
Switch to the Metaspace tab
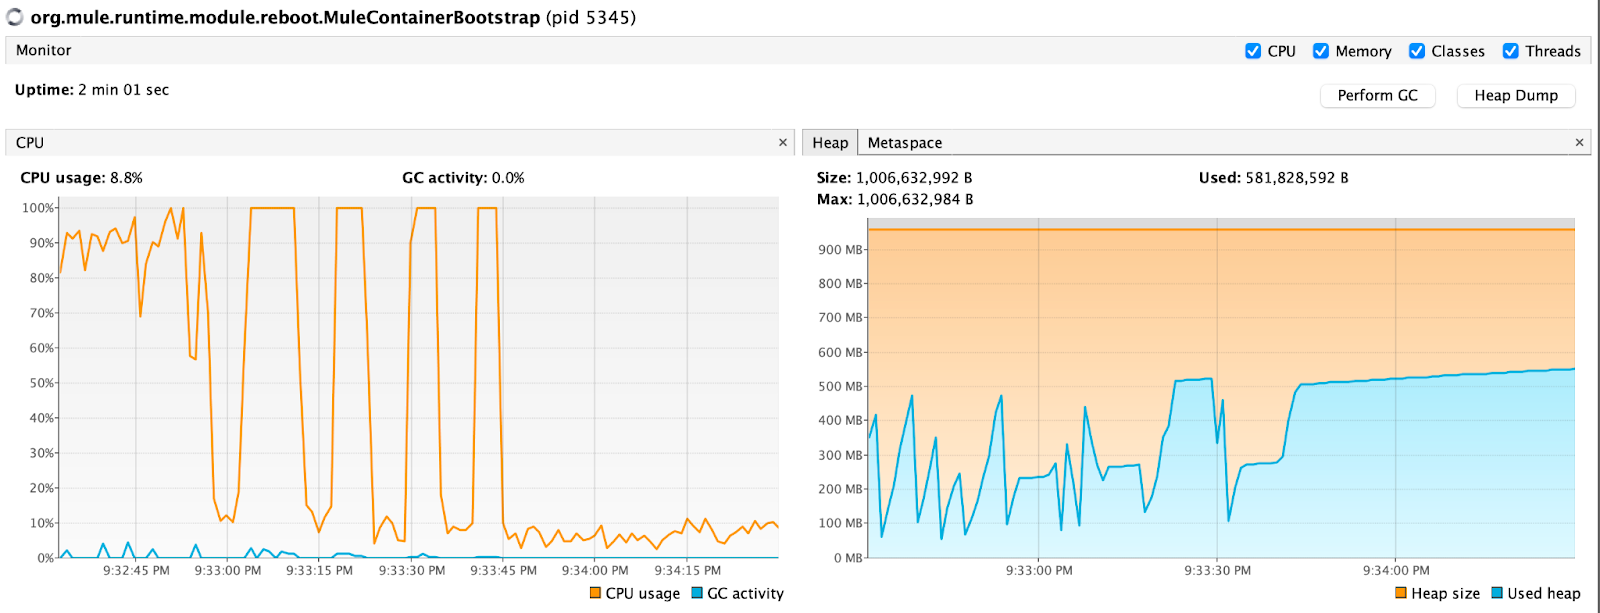[905, 143]
